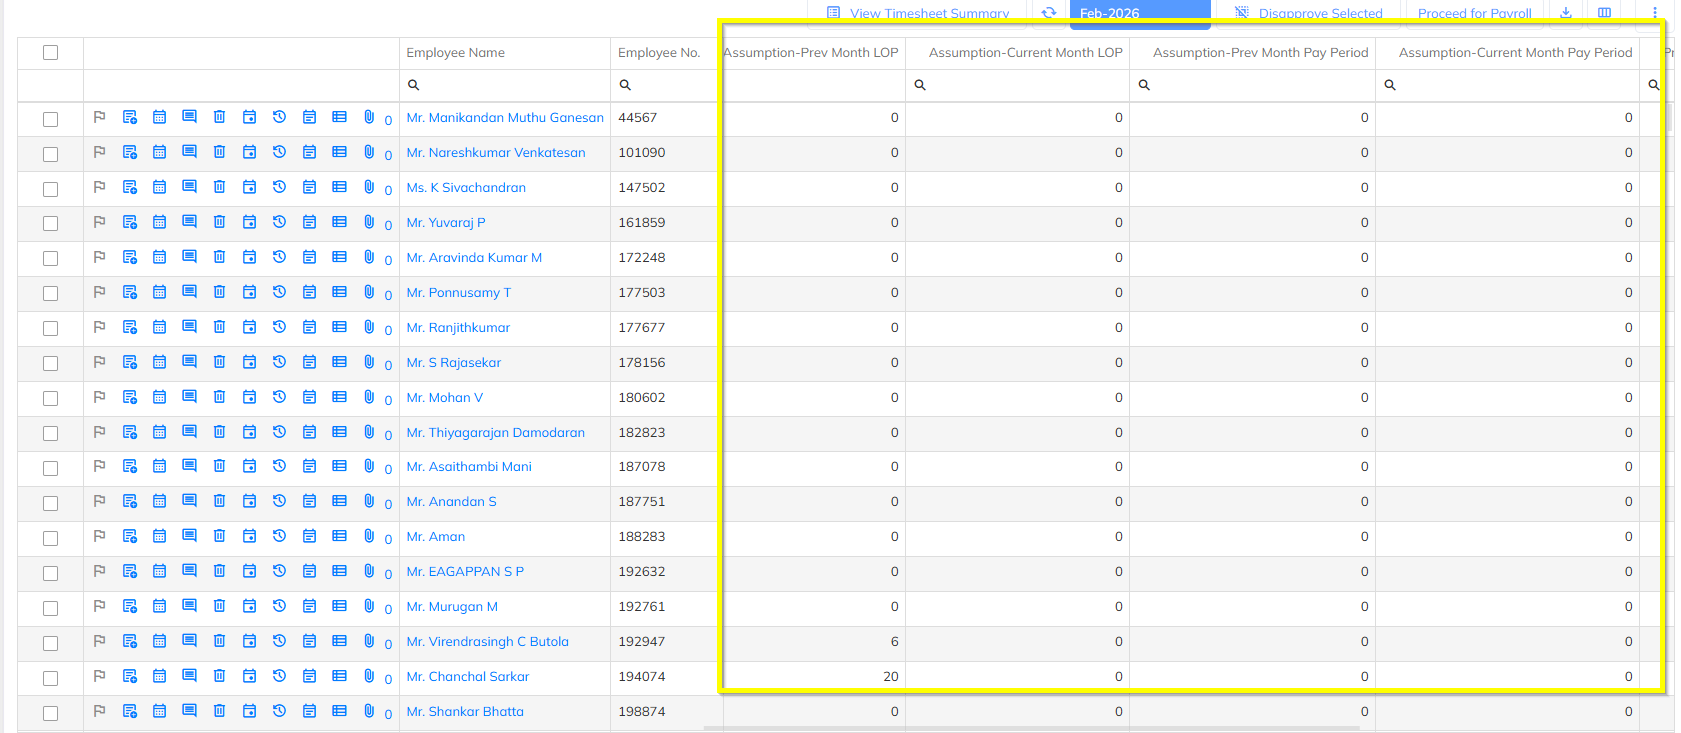Screen dimensions: 1681x733
Task: Click the Disapprove Selected button
Action: [1309, 13]
